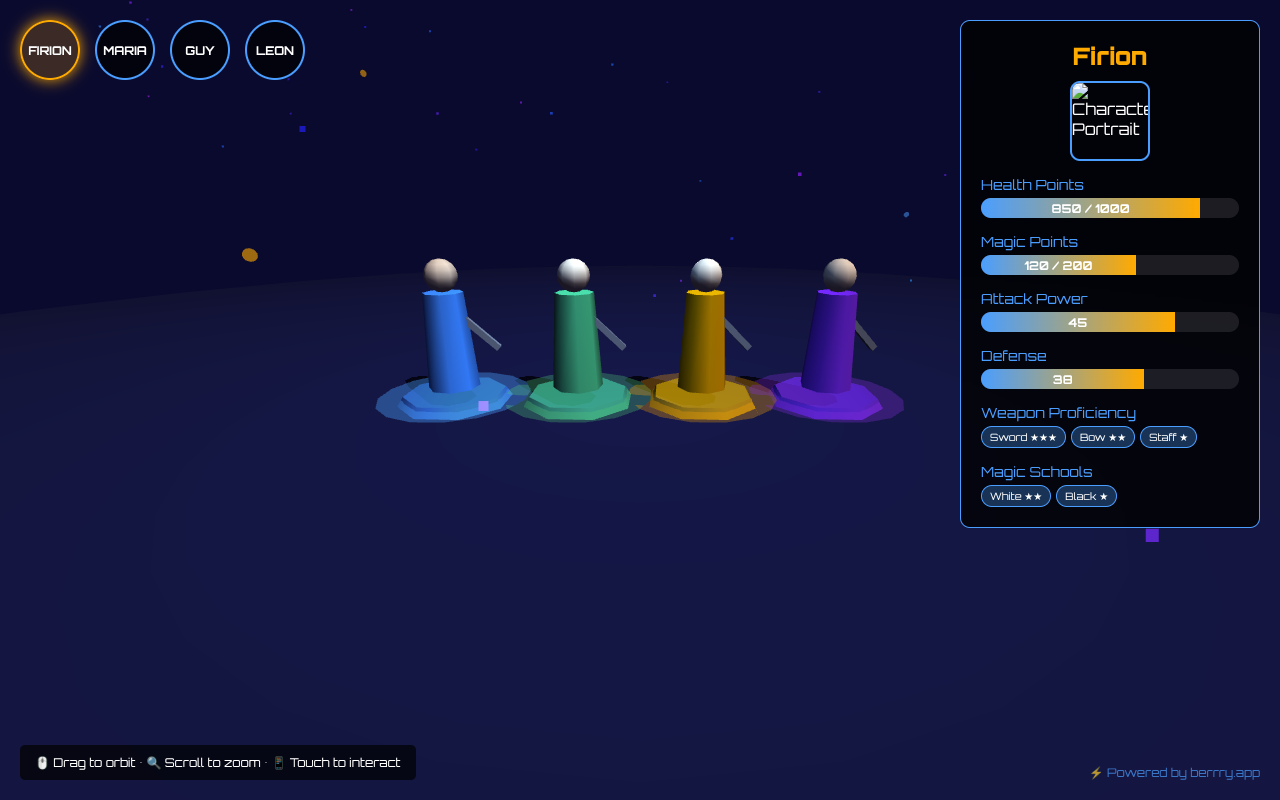Click the White magic school tag
This screenshot has height=800, width=1280.
(x=1015, y=496)
